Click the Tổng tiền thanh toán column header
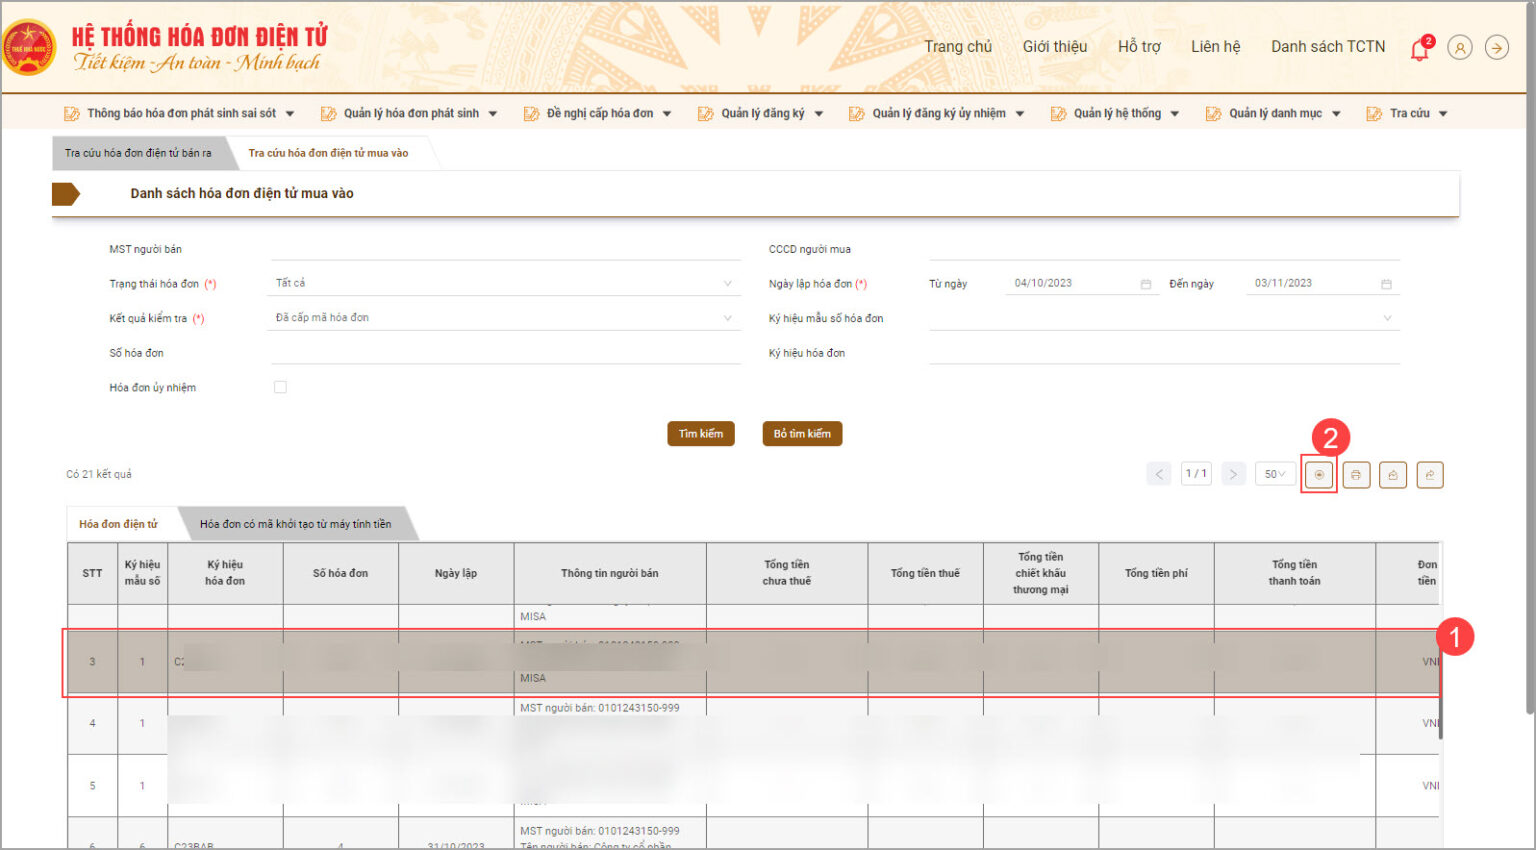 point(1295,573)
